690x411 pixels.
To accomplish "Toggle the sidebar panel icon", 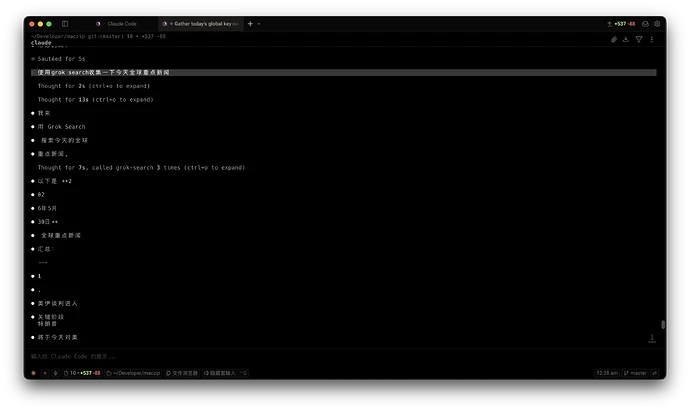I will click(65, 24).
